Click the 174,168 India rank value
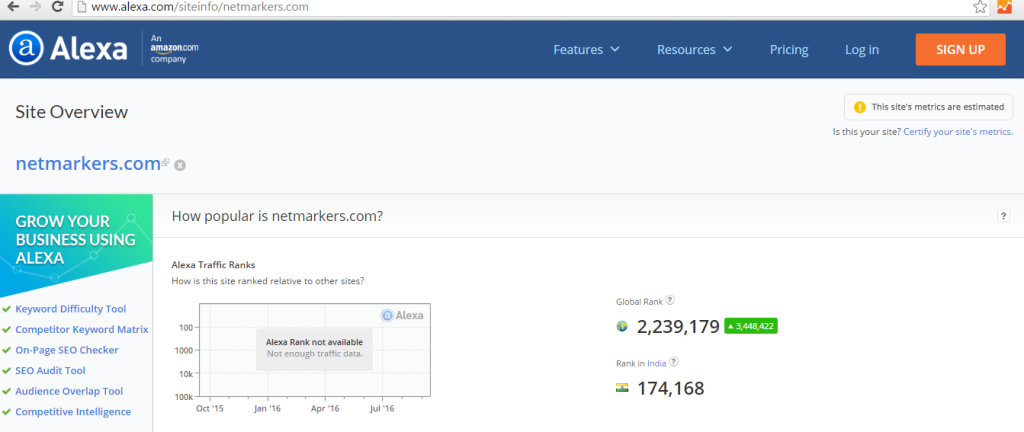Image resolution: width=1024 pixels, height=432 pixels. click(671, 389)
